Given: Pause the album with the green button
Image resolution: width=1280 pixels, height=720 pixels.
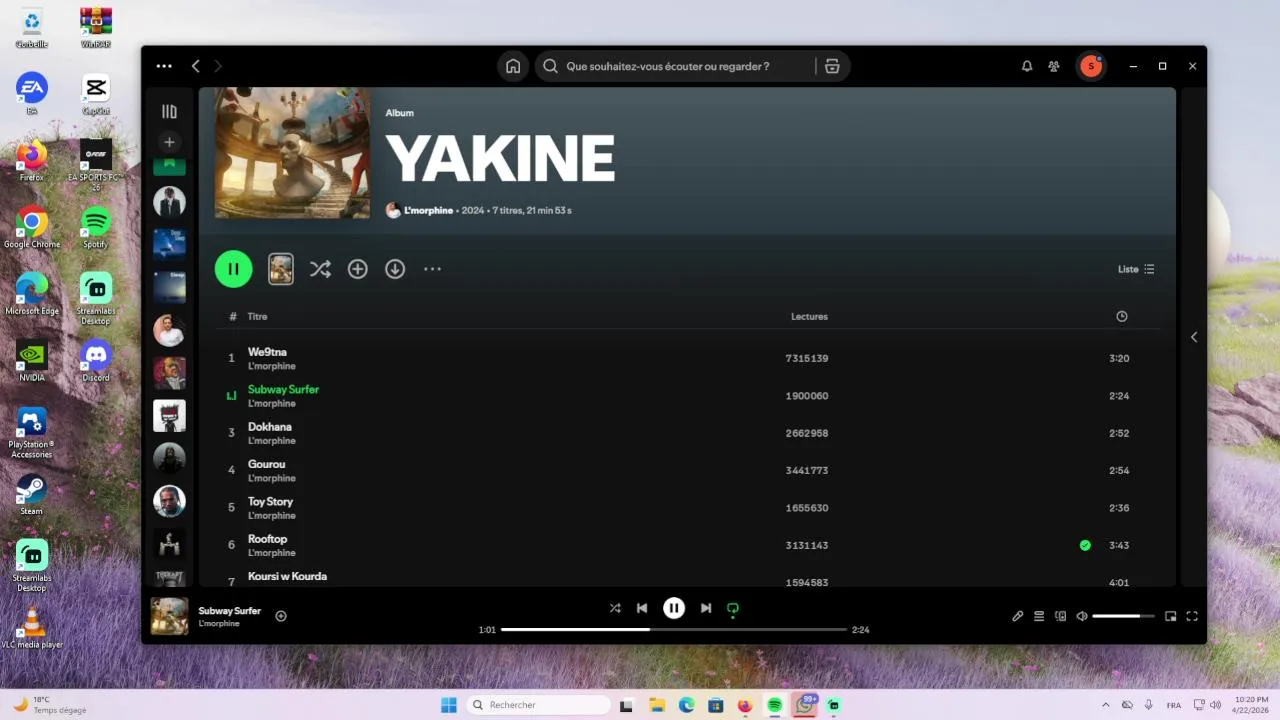Looking at the screenshot, I should [x=233, y=269].
